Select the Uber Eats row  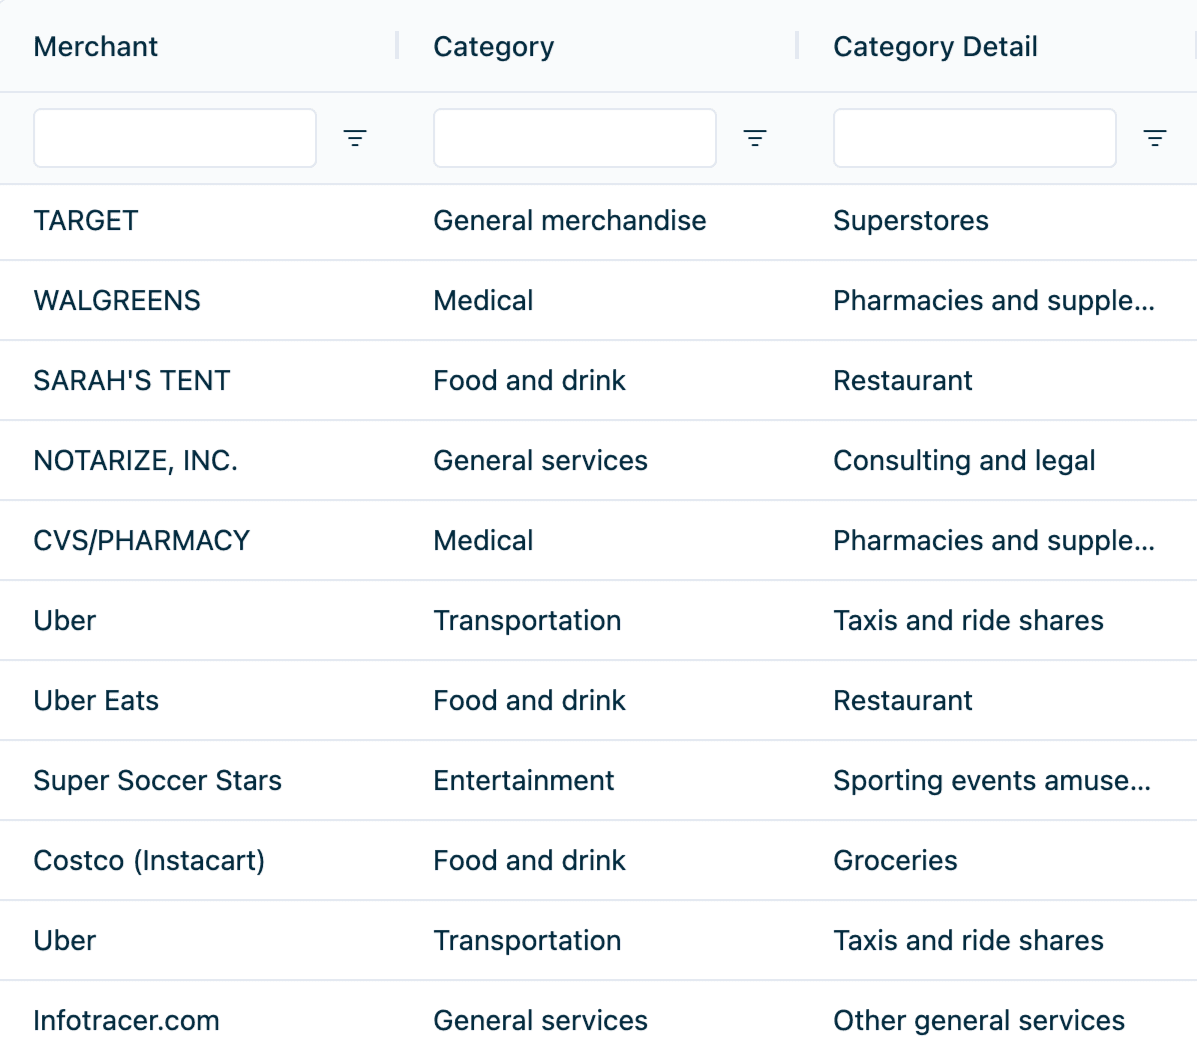(x=96, y=701)
